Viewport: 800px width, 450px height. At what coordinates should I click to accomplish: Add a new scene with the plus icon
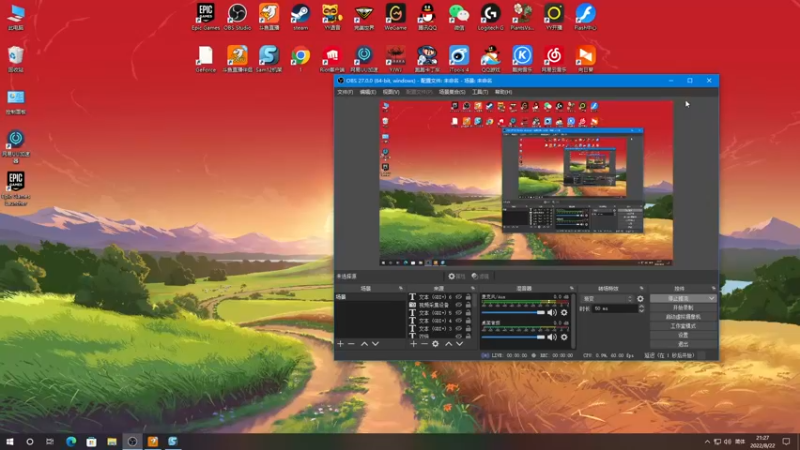(340, 344)
